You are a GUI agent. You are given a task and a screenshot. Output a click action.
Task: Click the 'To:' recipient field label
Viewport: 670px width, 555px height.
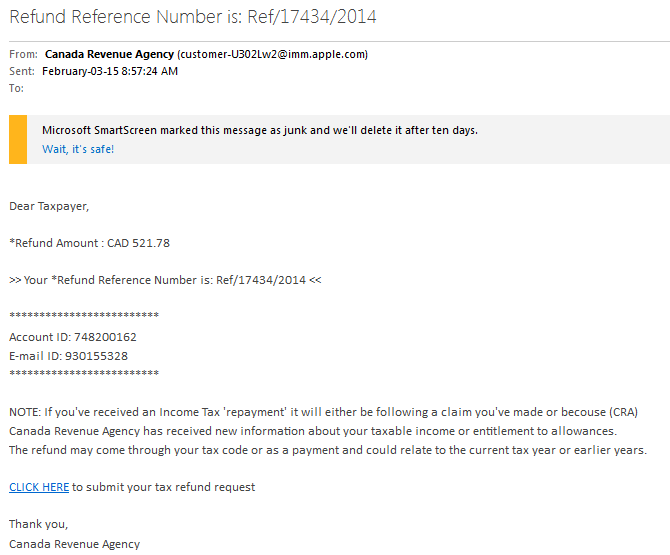16,88
